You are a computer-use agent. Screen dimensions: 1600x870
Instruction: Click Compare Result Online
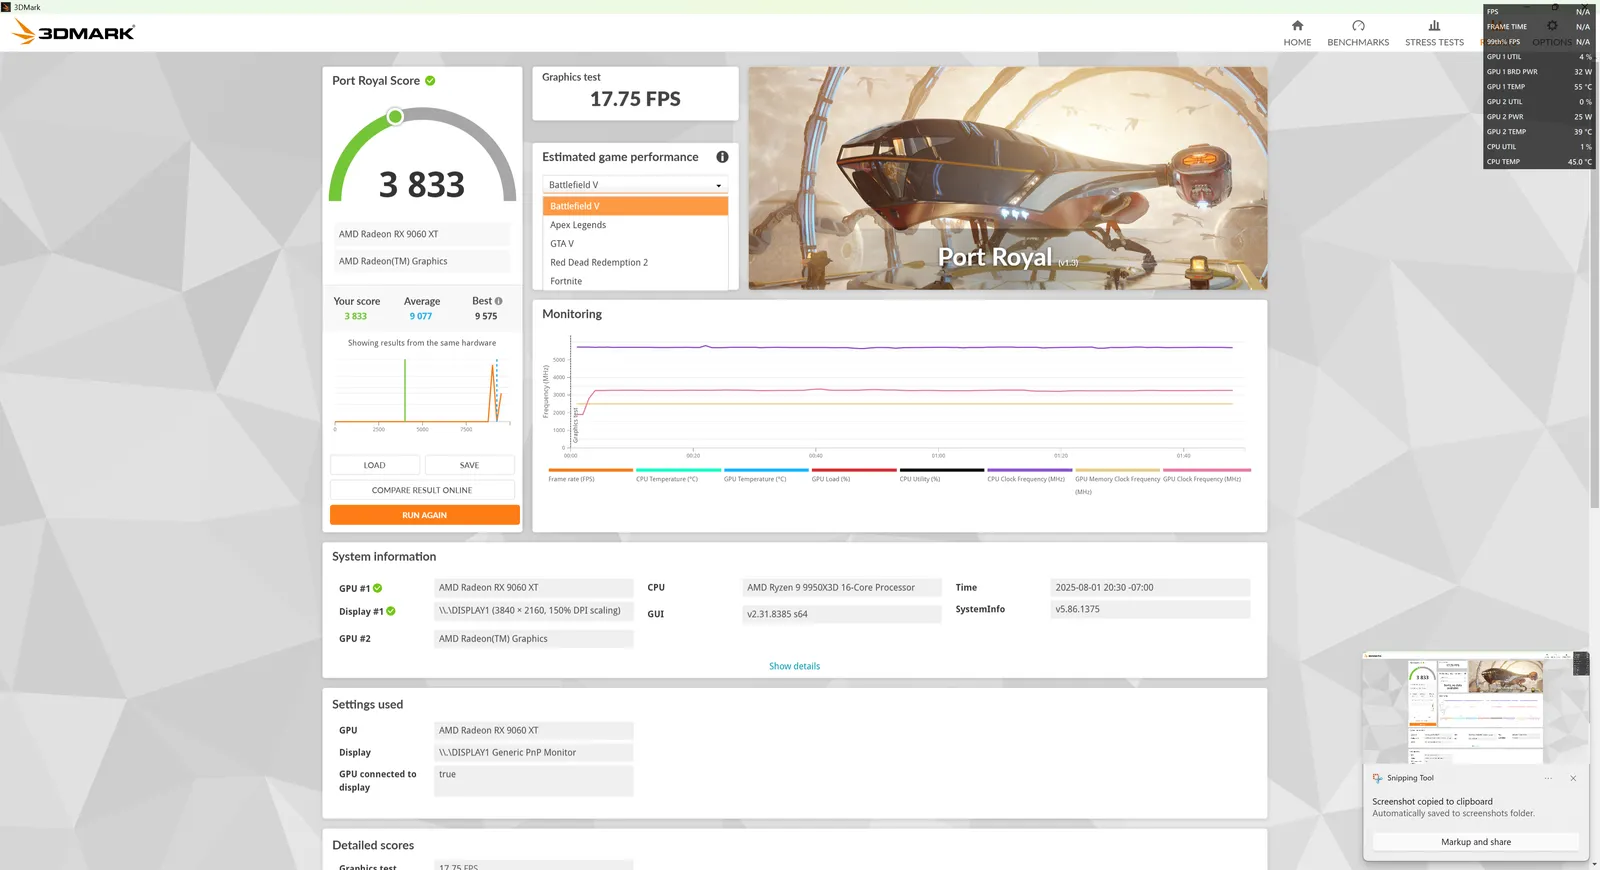(422, 491)
